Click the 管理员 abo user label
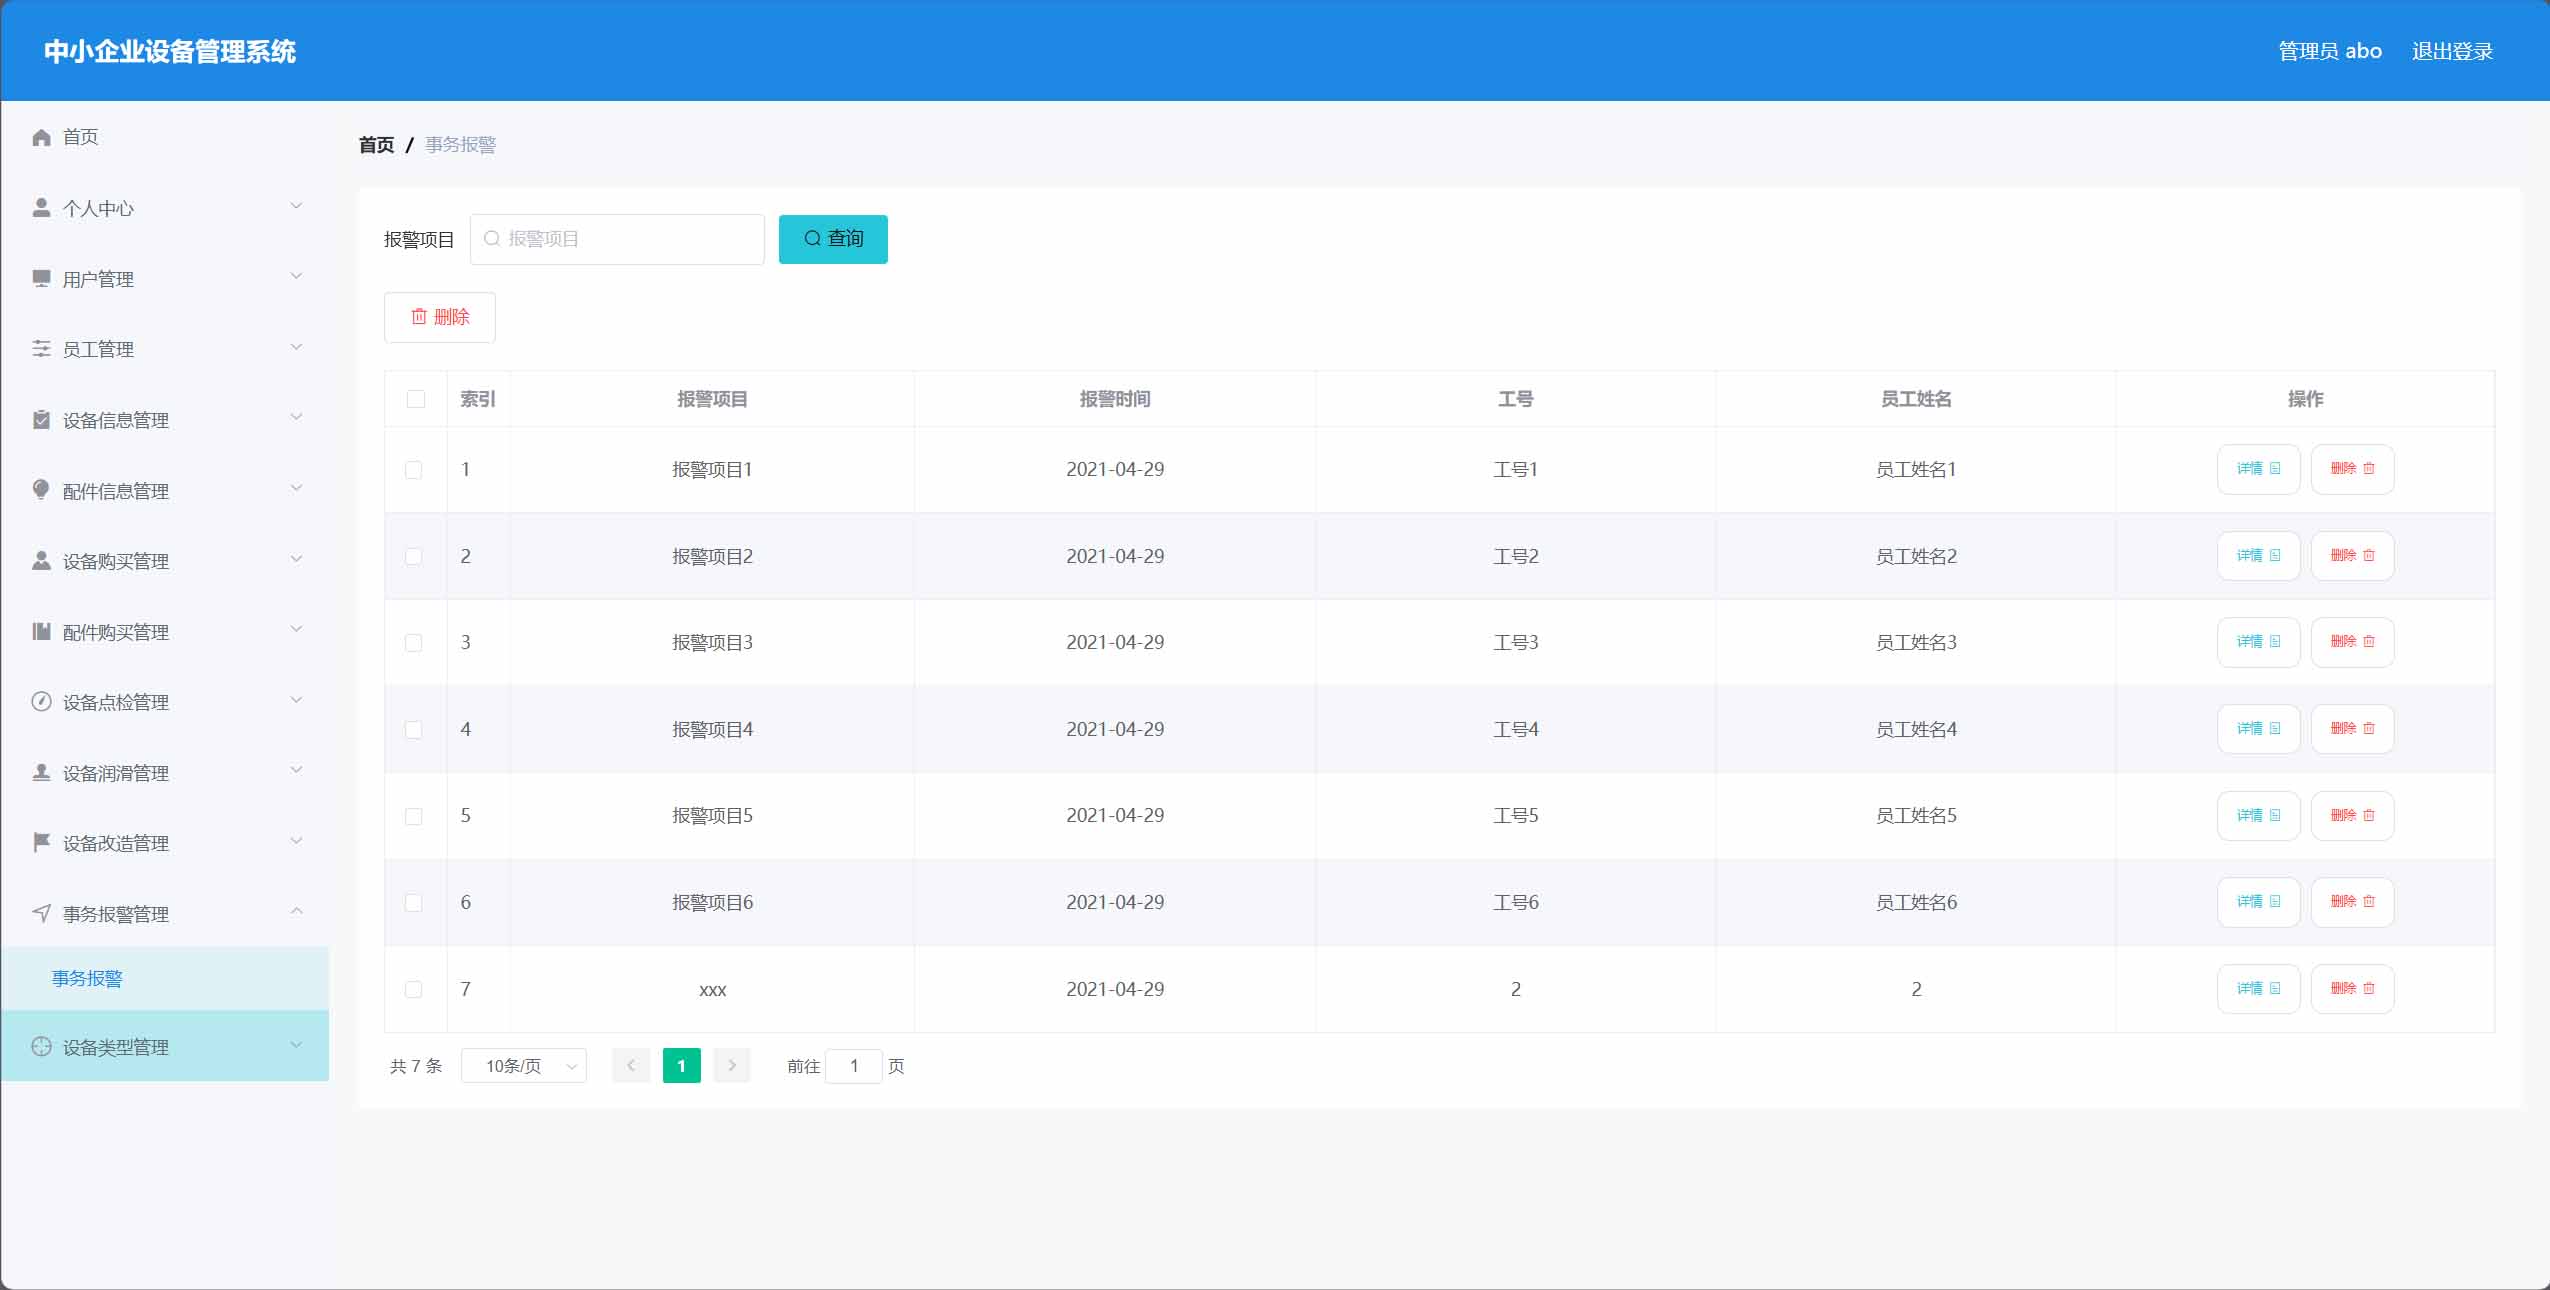The height and width of the screenshot is (1290, 2550). pyautogui.click(x=2330, y=51)
